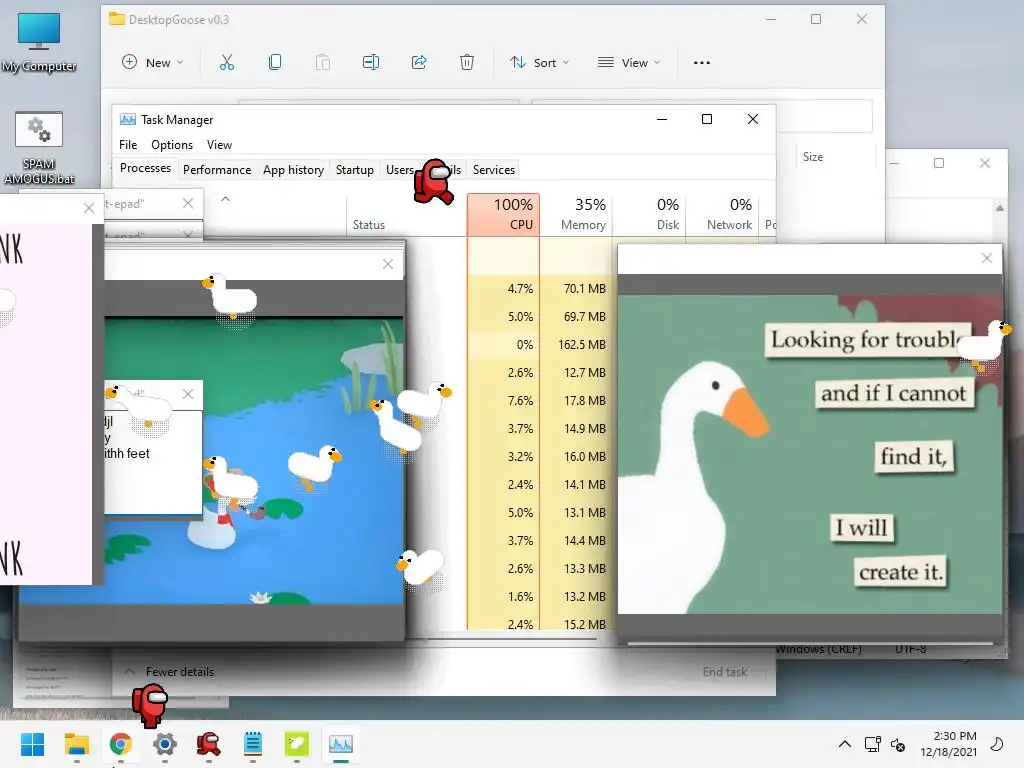
Task: Click the Rename icon in Explorer toolbar
Action: tap(371, 63)
